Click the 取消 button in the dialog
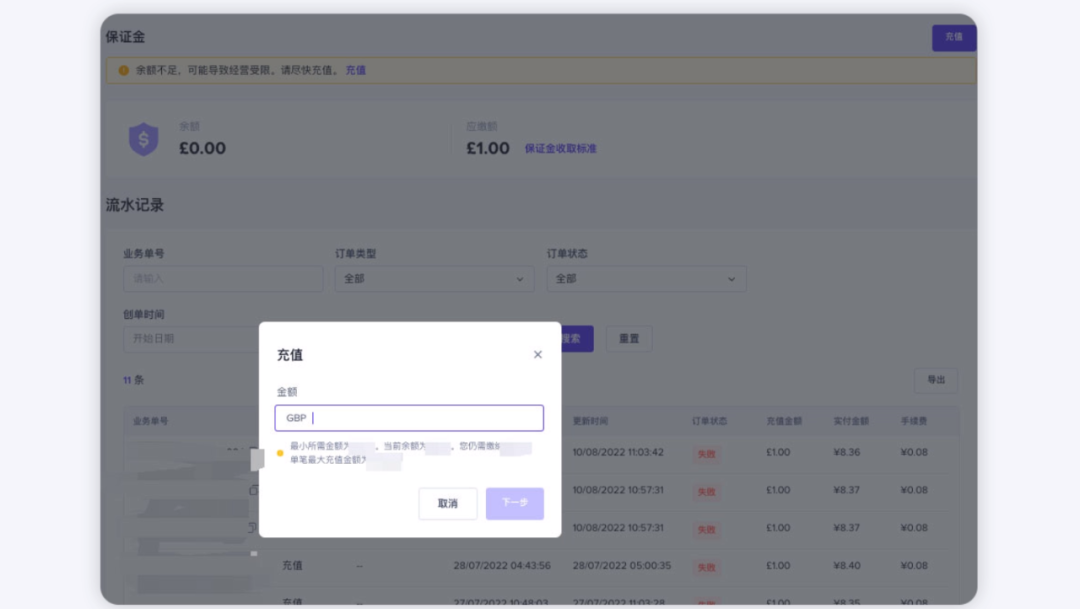1080x609 pixels. coord(447,504)
